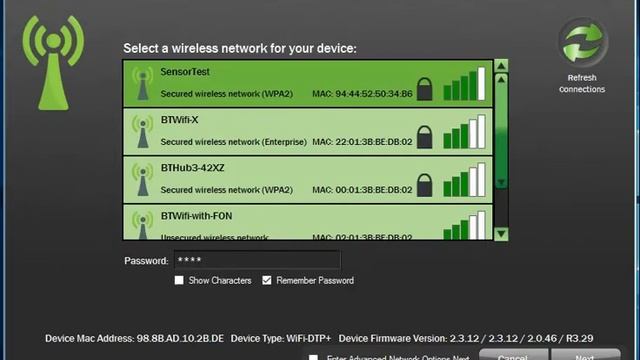Click the SensorTest signal strength bars
This screenshot has height=360, width=640.
[464, 84]
